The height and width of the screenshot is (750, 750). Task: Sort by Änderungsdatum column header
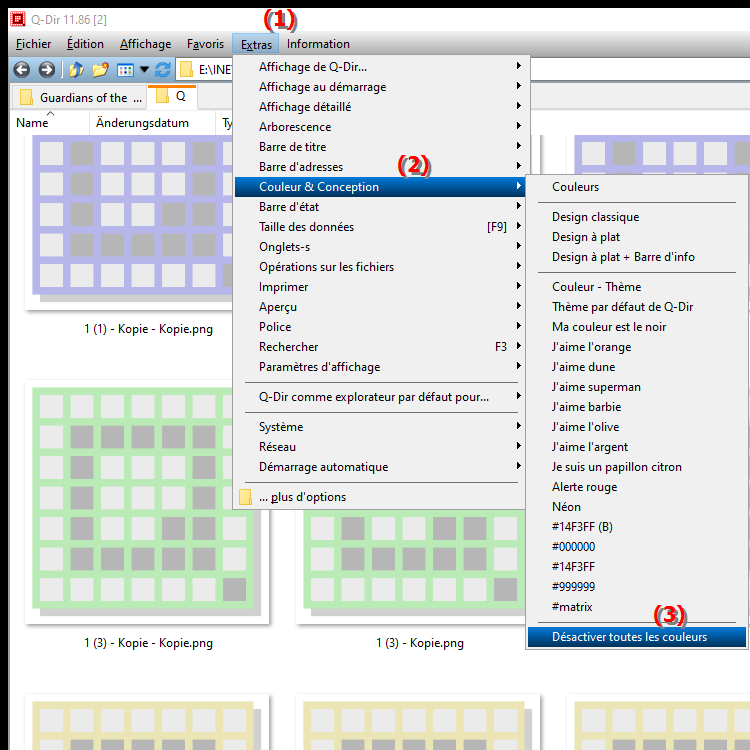coord(152,123)
